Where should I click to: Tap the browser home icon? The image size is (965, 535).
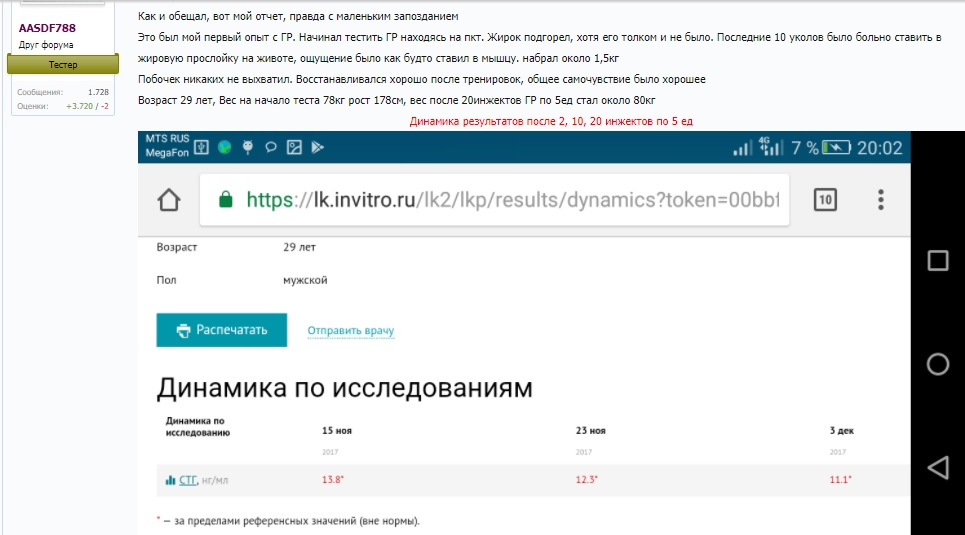click(168, 200)
